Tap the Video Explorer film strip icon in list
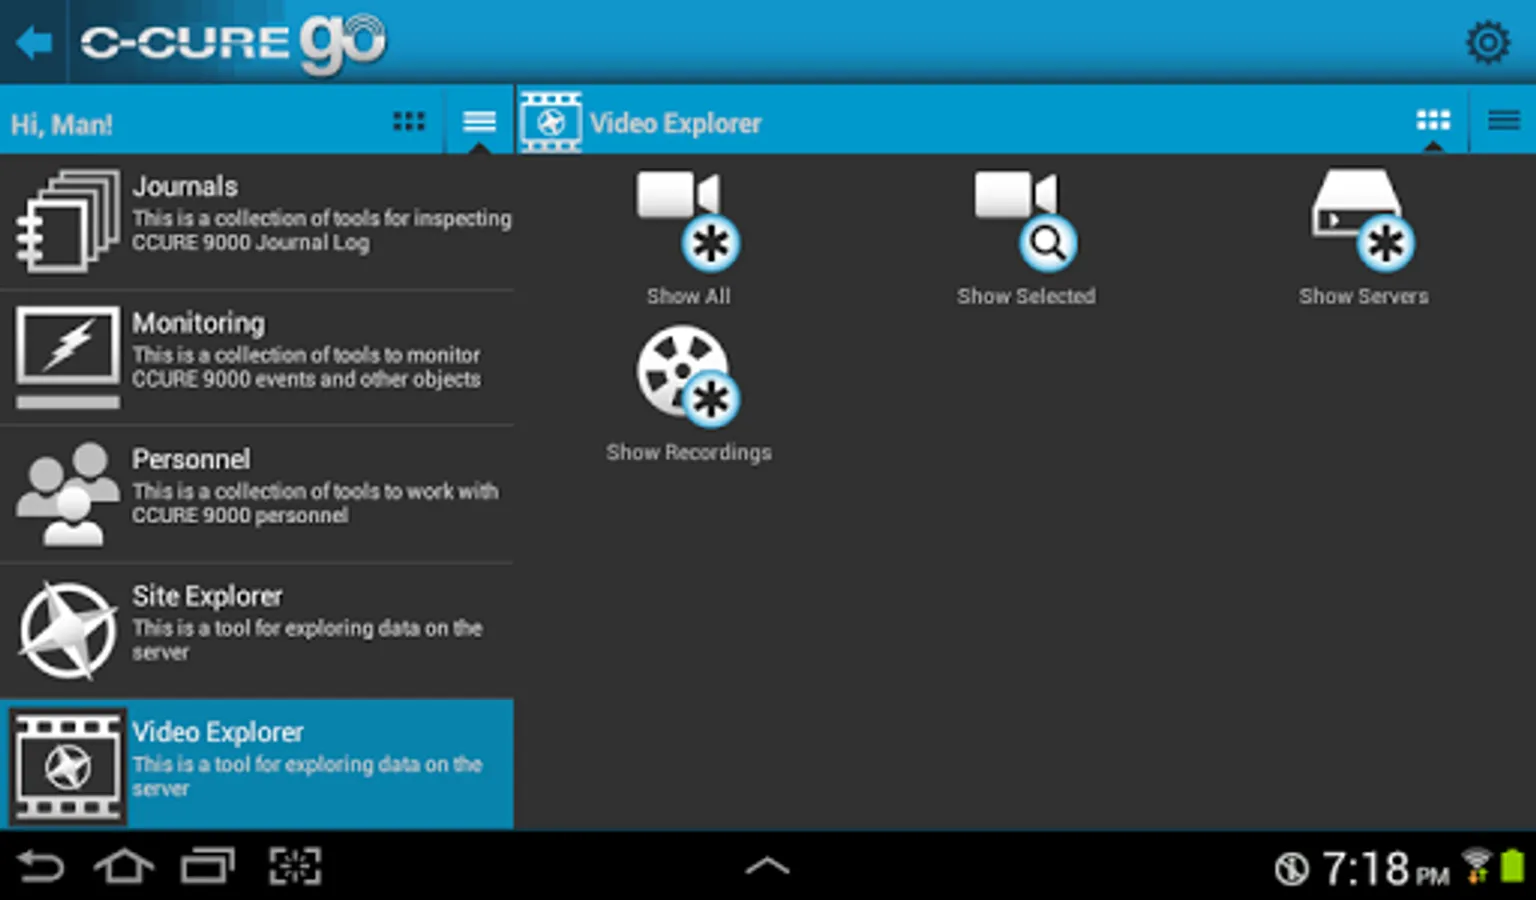Viewport: 1536px width, 900px height. coord(67,767)
